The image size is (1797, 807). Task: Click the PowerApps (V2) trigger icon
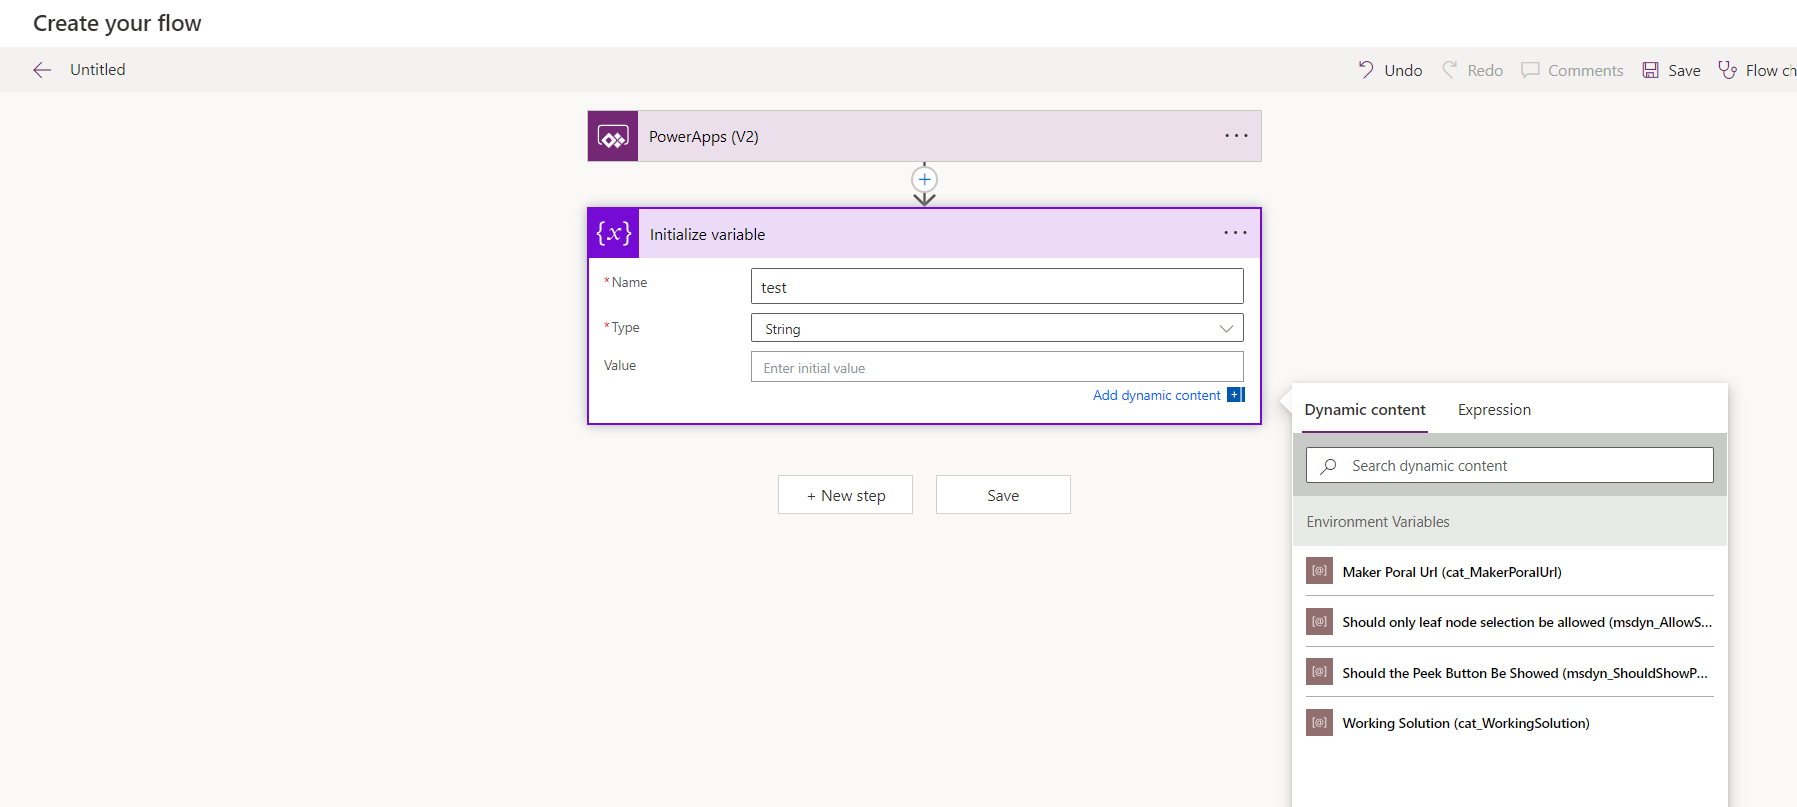tap(613, 136)
